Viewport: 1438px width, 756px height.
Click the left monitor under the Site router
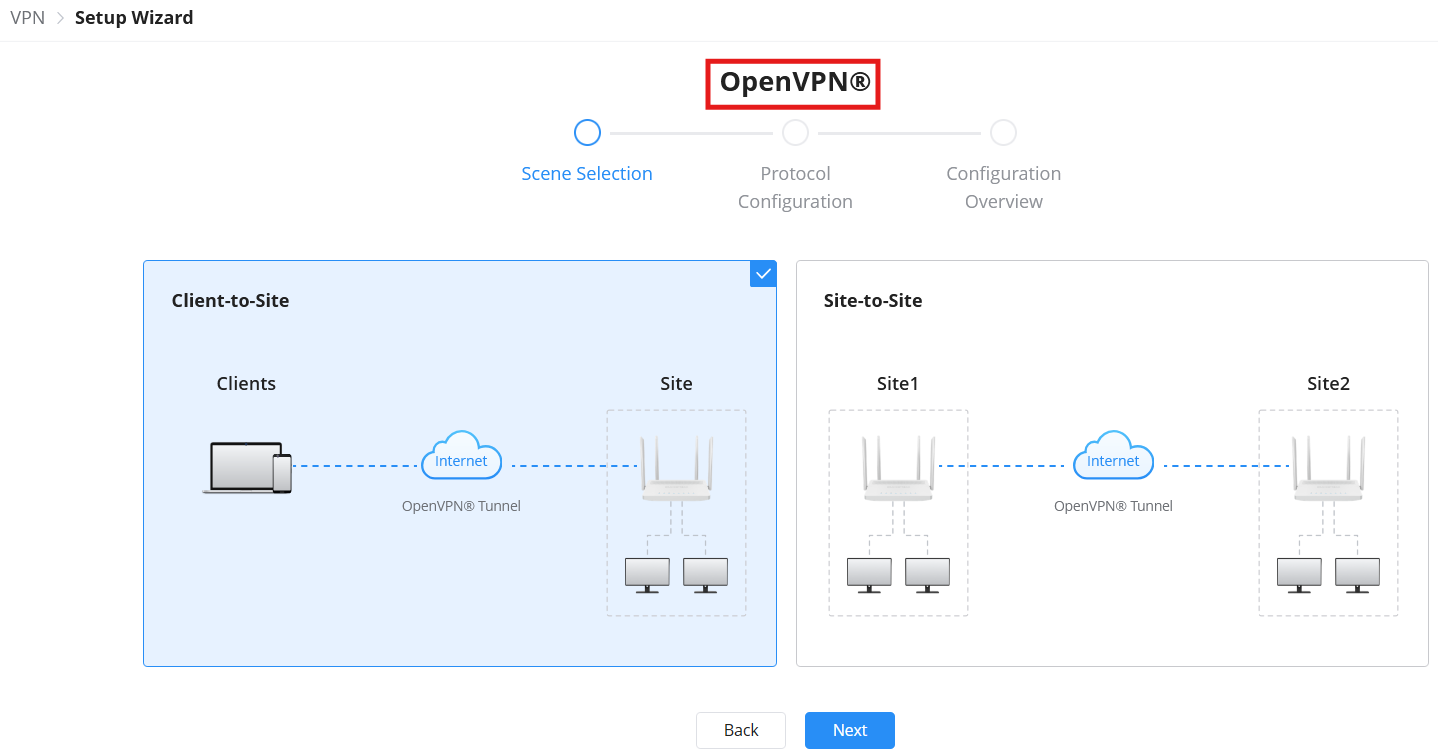tap(647, 576)
